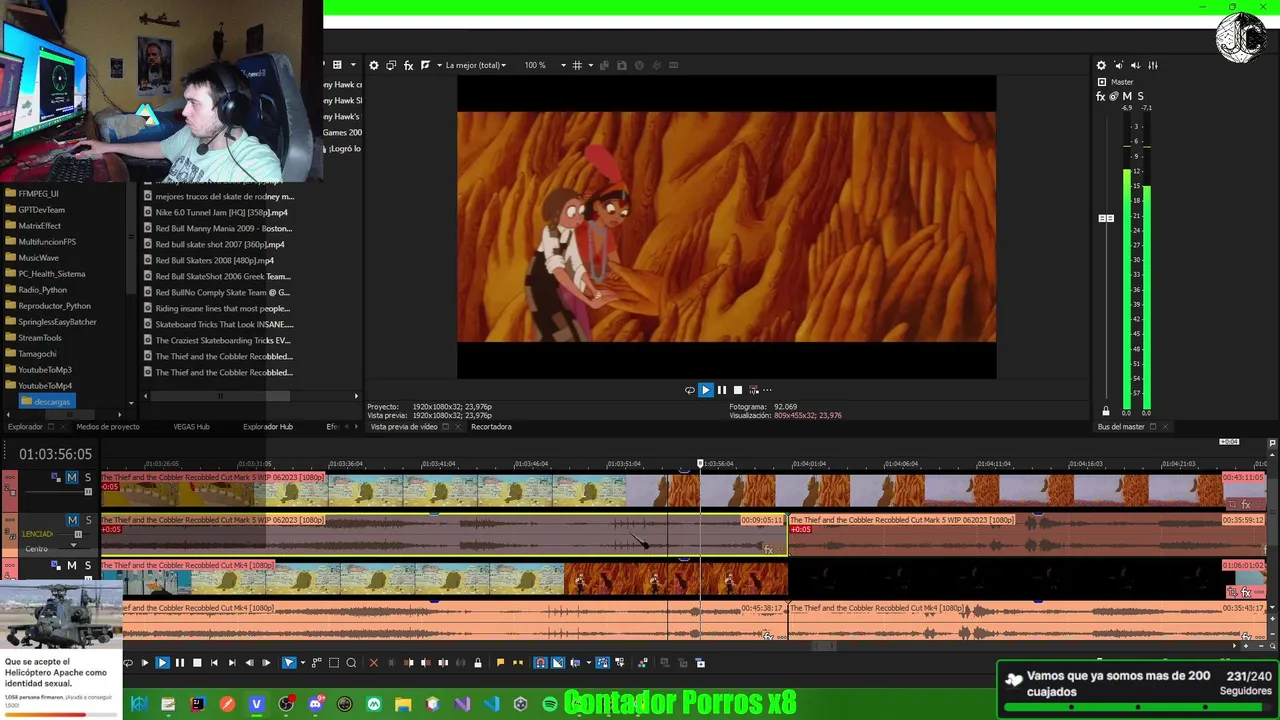Image resolution: width=1280 pixels, height=720 pixels.
Task: Toggle Enable Snapping magnet icon
Action: 540,662
